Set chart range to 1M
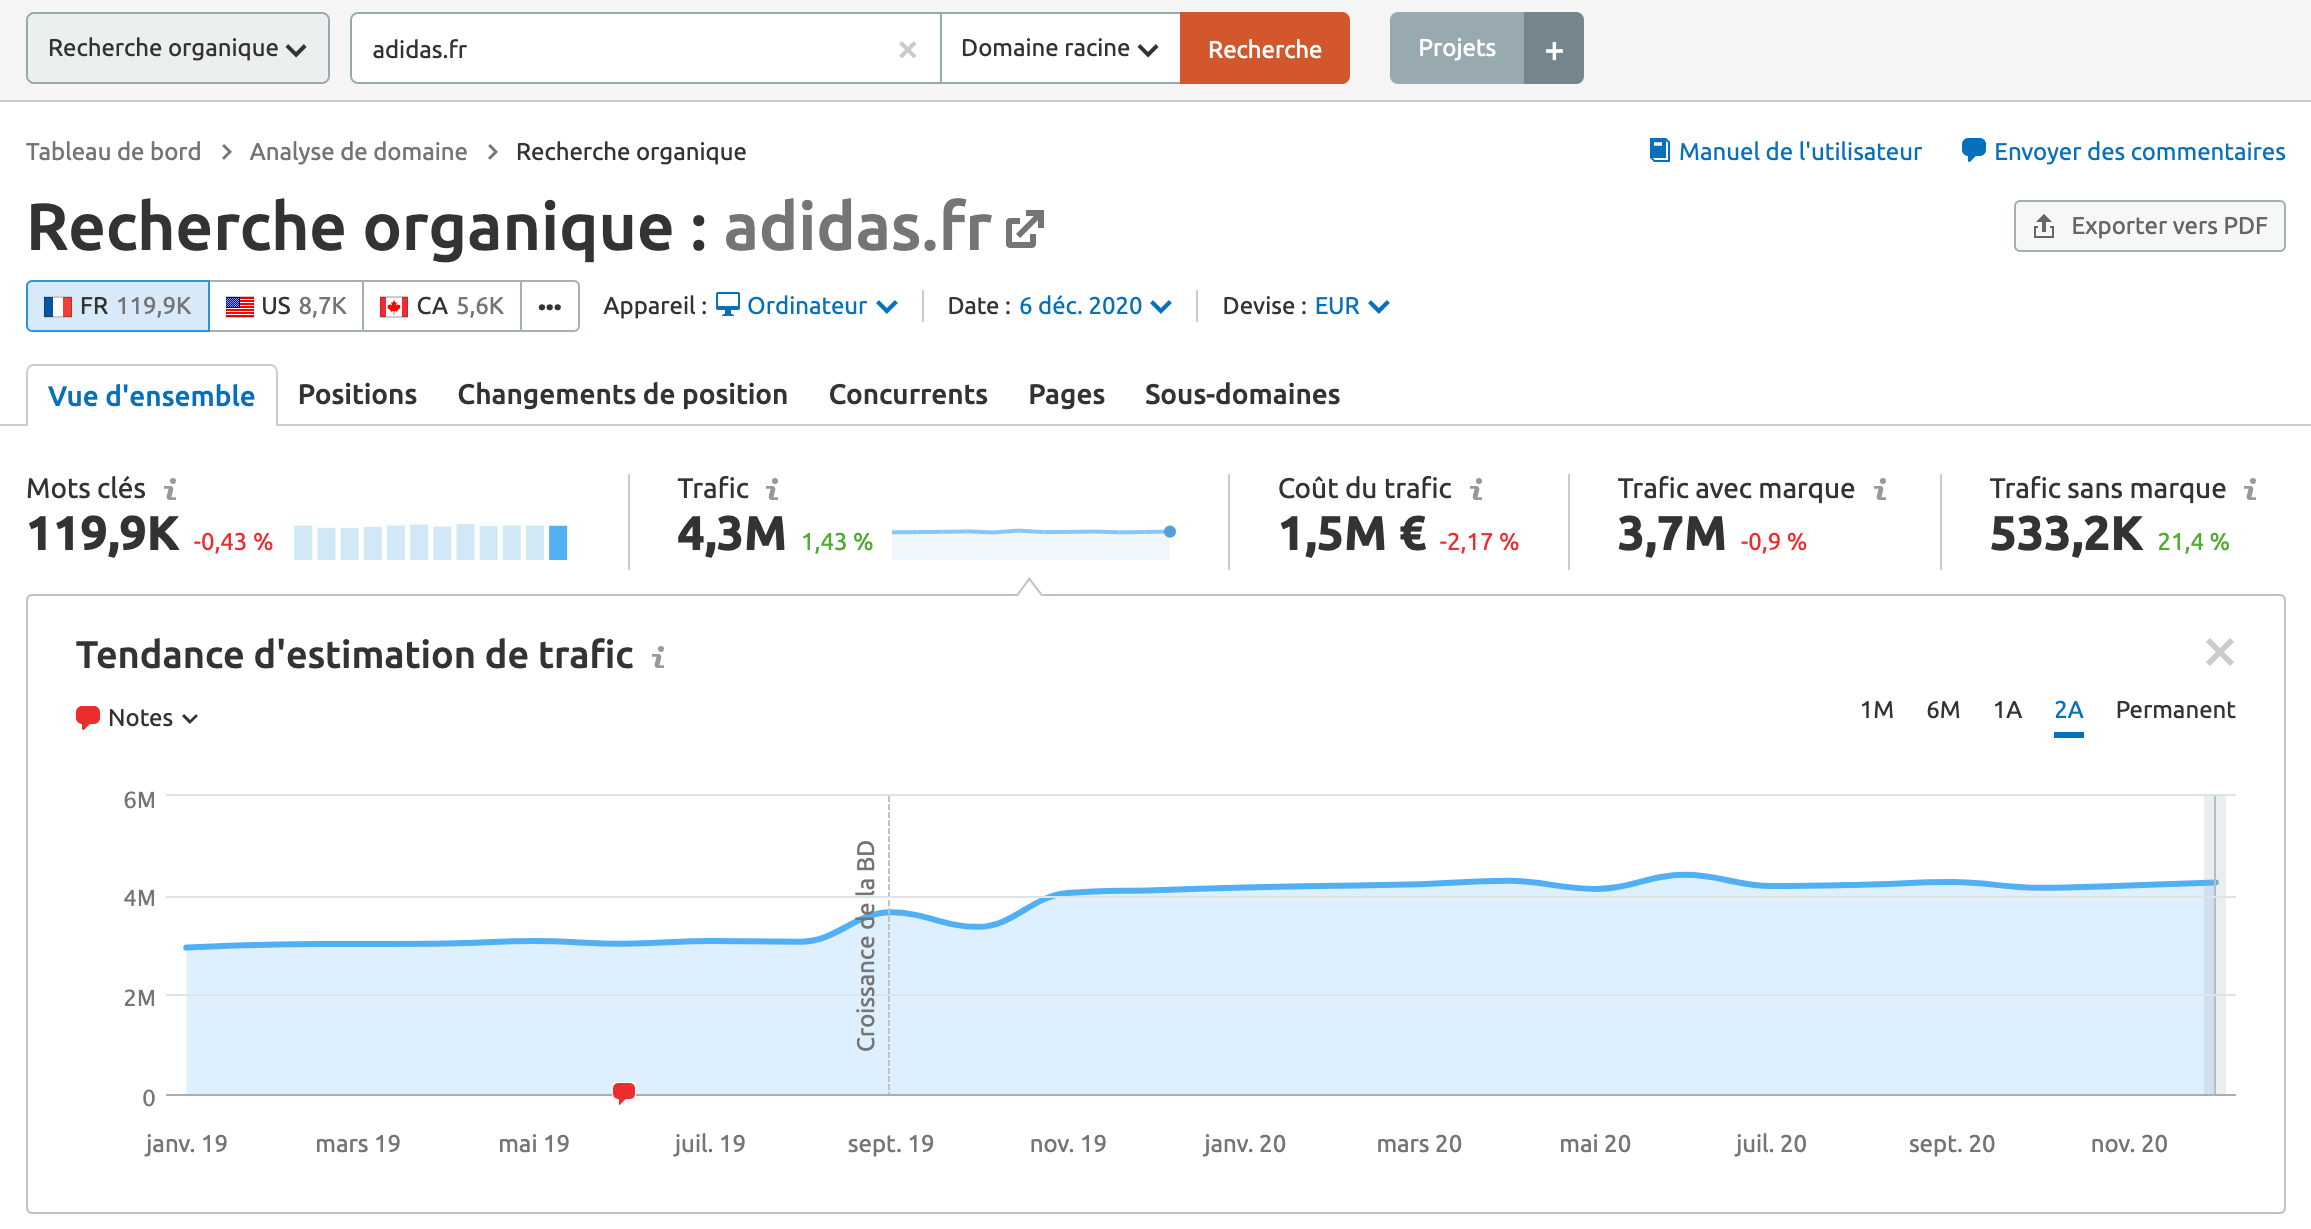This screenshot has width=2311, height=1229. point(1876,710)
